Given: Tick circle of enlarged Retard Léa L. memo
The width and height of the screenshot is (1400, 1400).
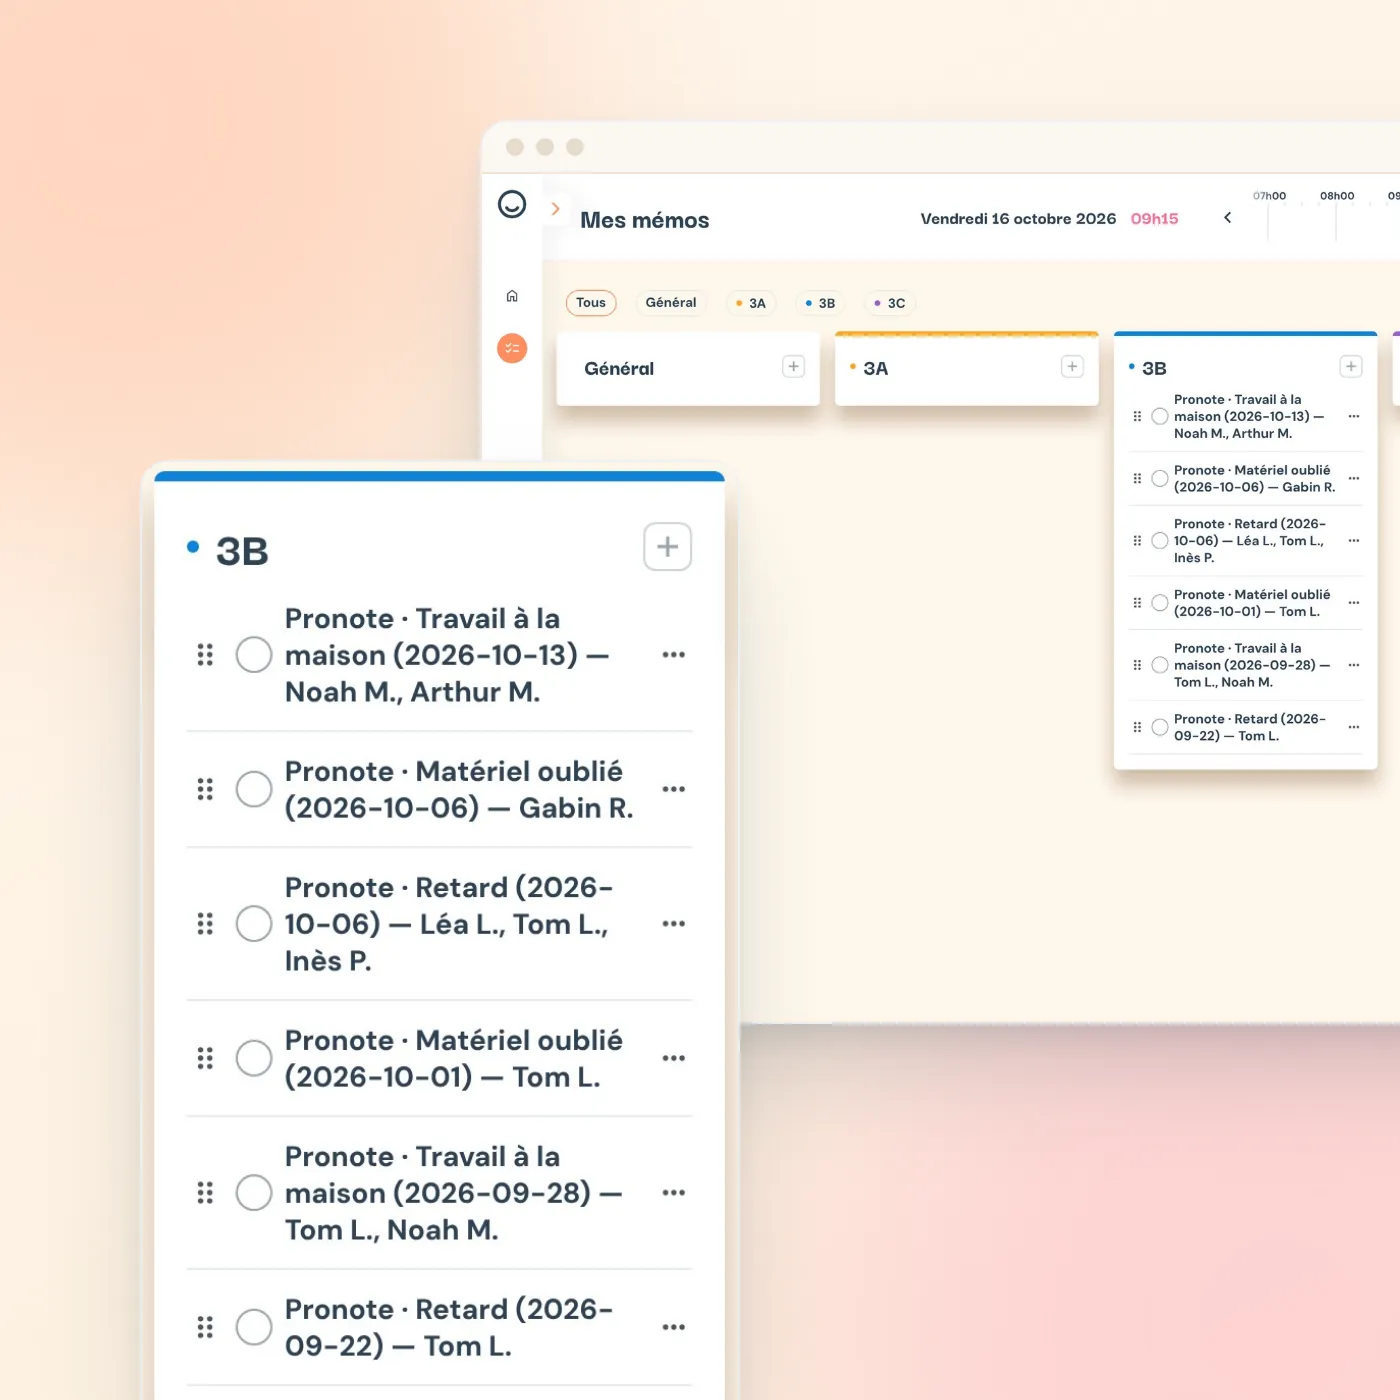Looking at the screenshot, I should click(x=254, y=924).
